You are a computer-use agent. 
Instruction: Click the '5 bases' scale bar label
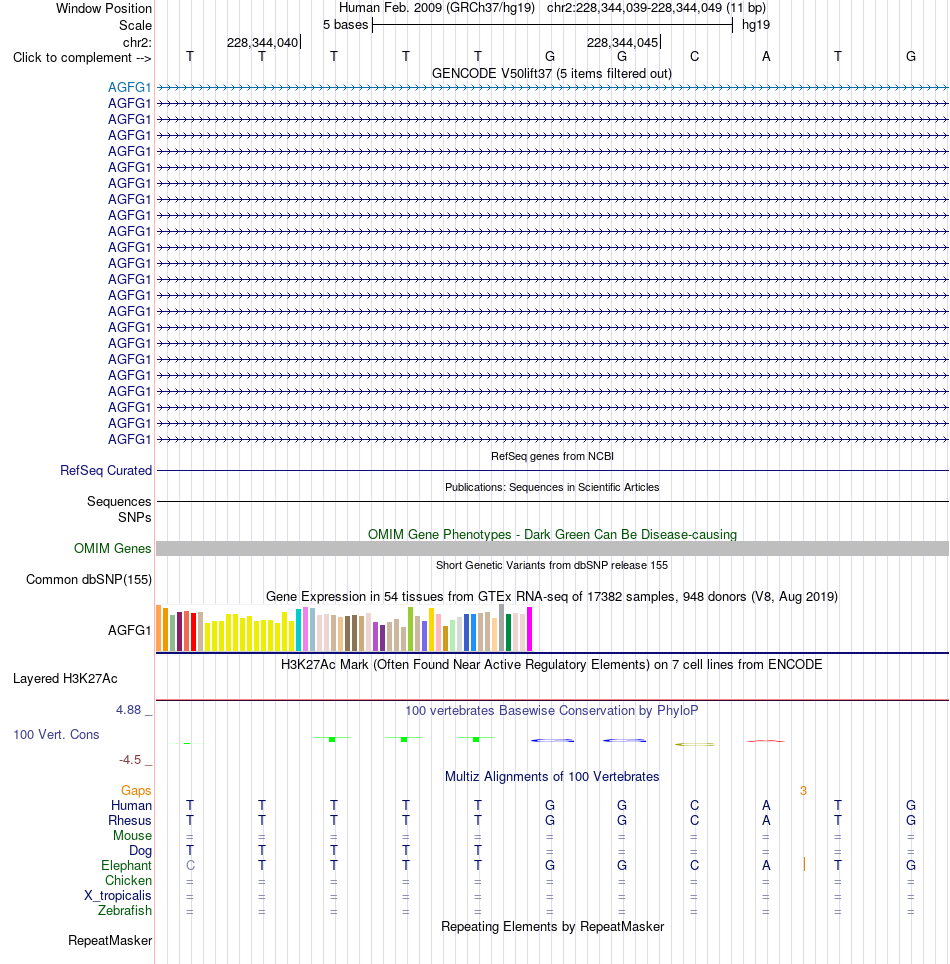(x=346, y=25)
